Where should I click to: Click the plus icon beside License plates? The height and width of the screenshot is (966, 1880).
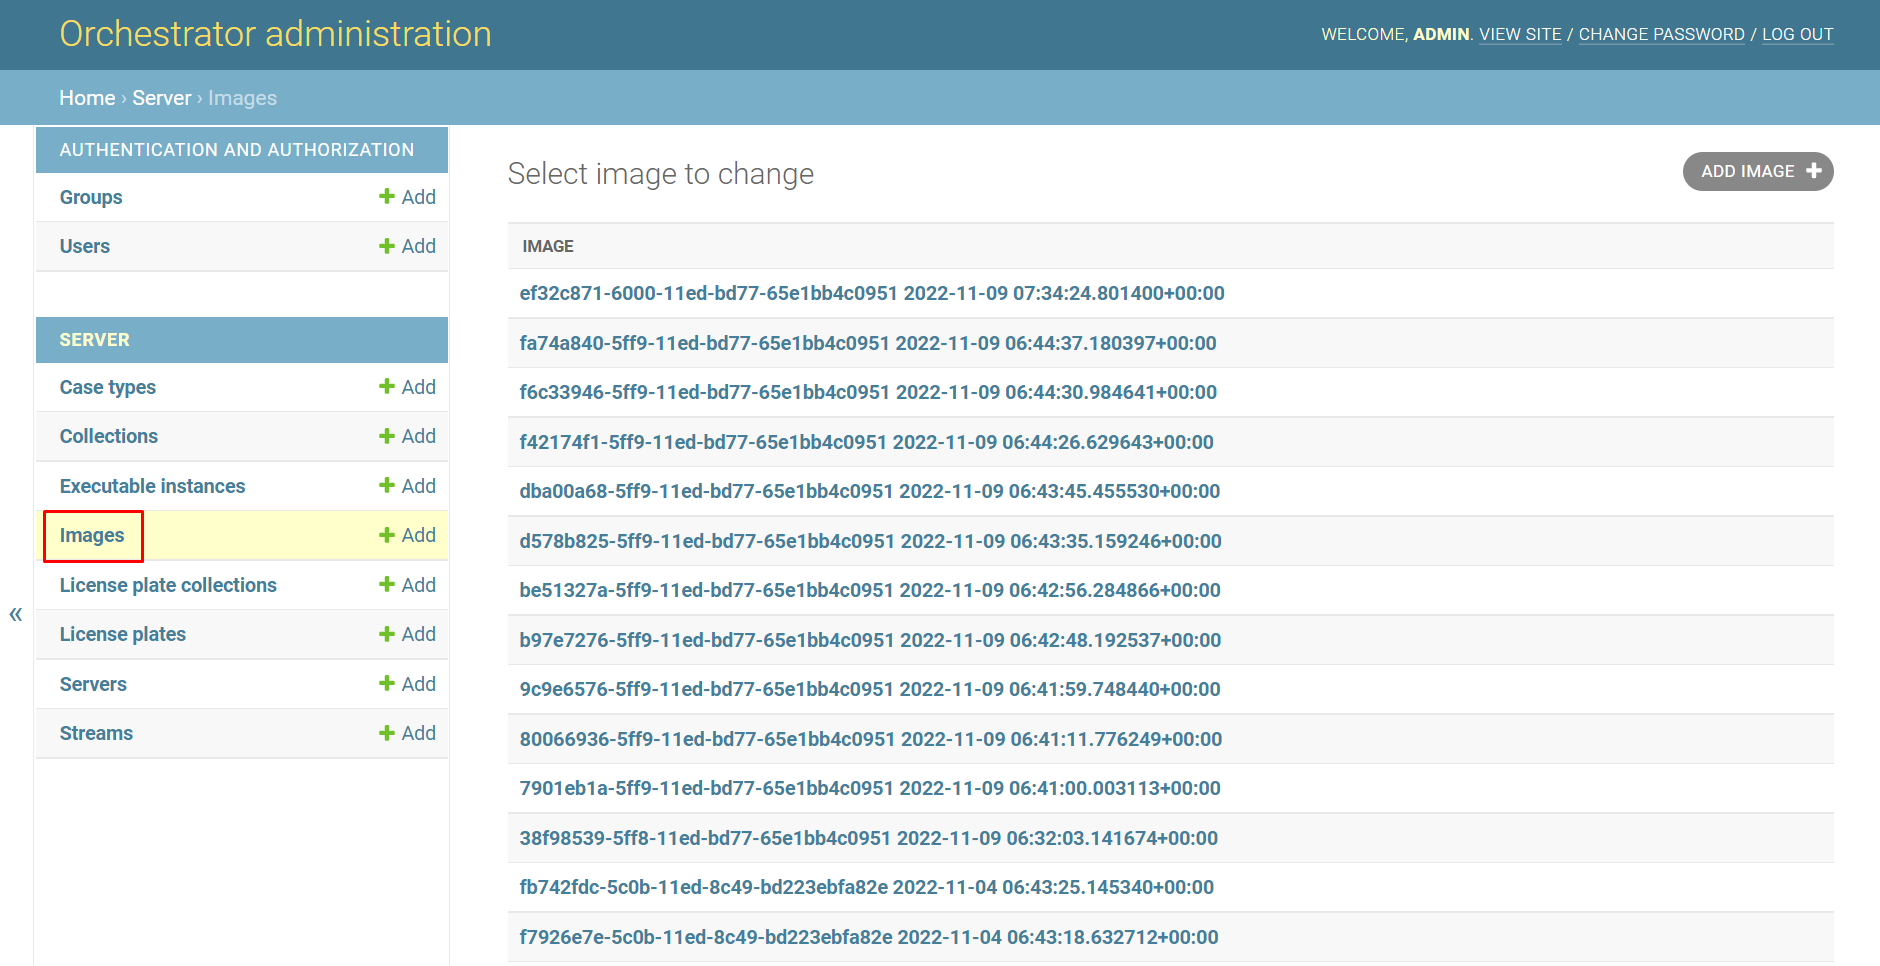pos(387,634)
